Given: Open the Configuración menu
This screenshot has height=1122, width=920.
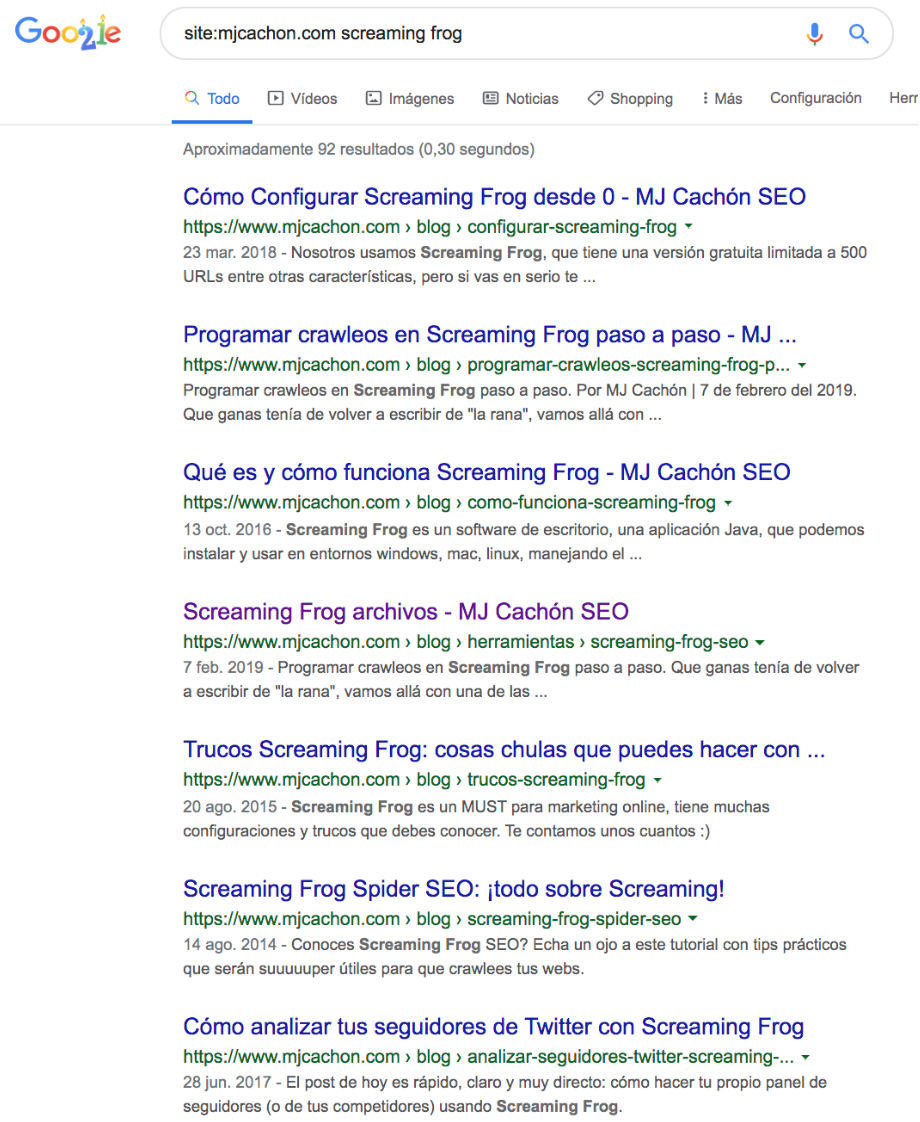Looking at the screenshot, I should coord(816,98).
